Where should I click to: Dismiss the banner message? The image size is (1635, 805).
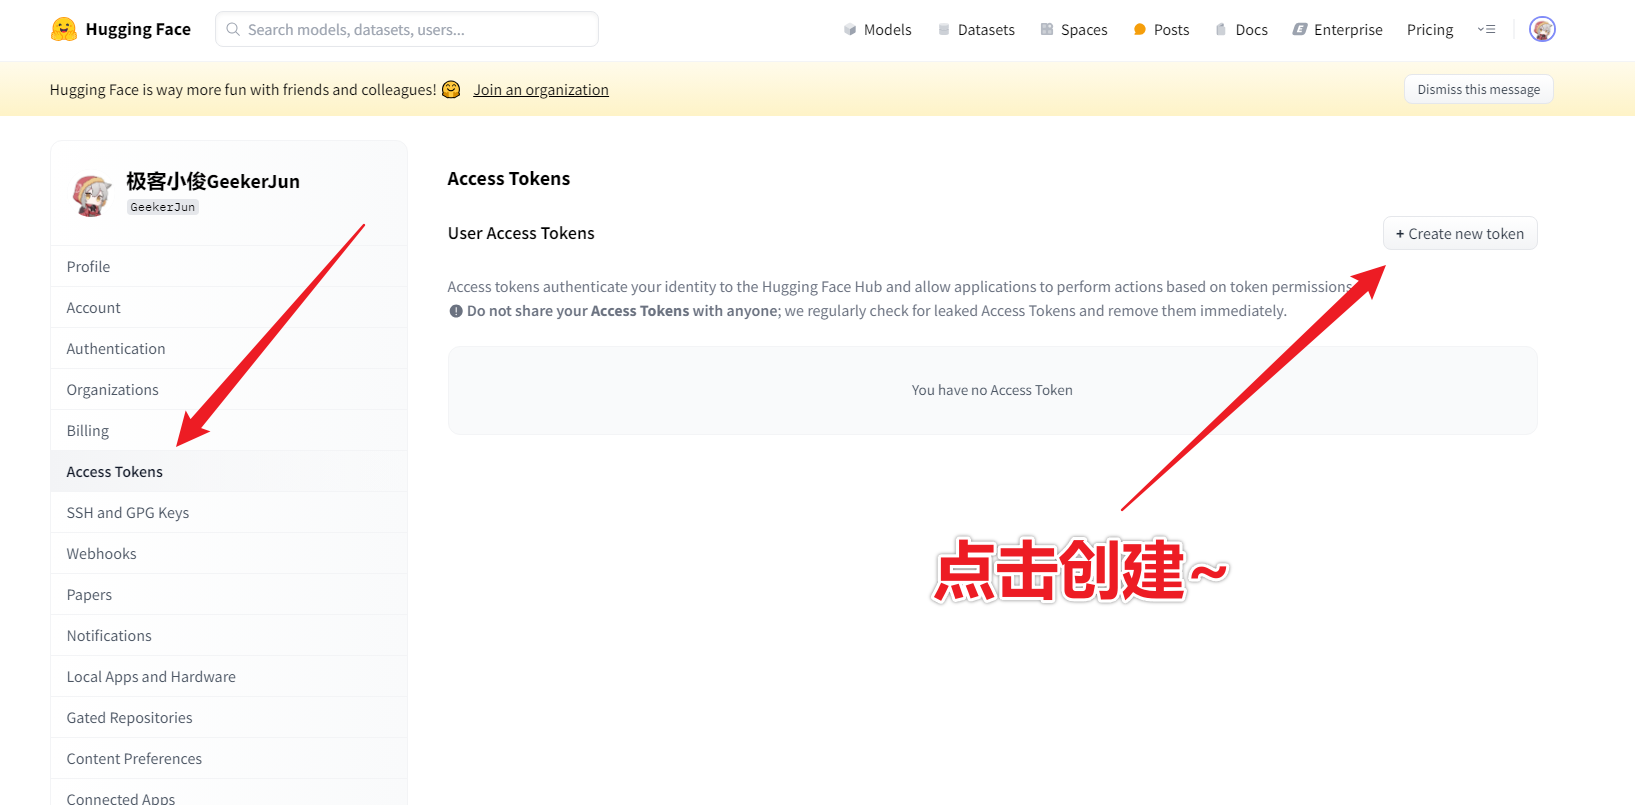(1478, 89)
